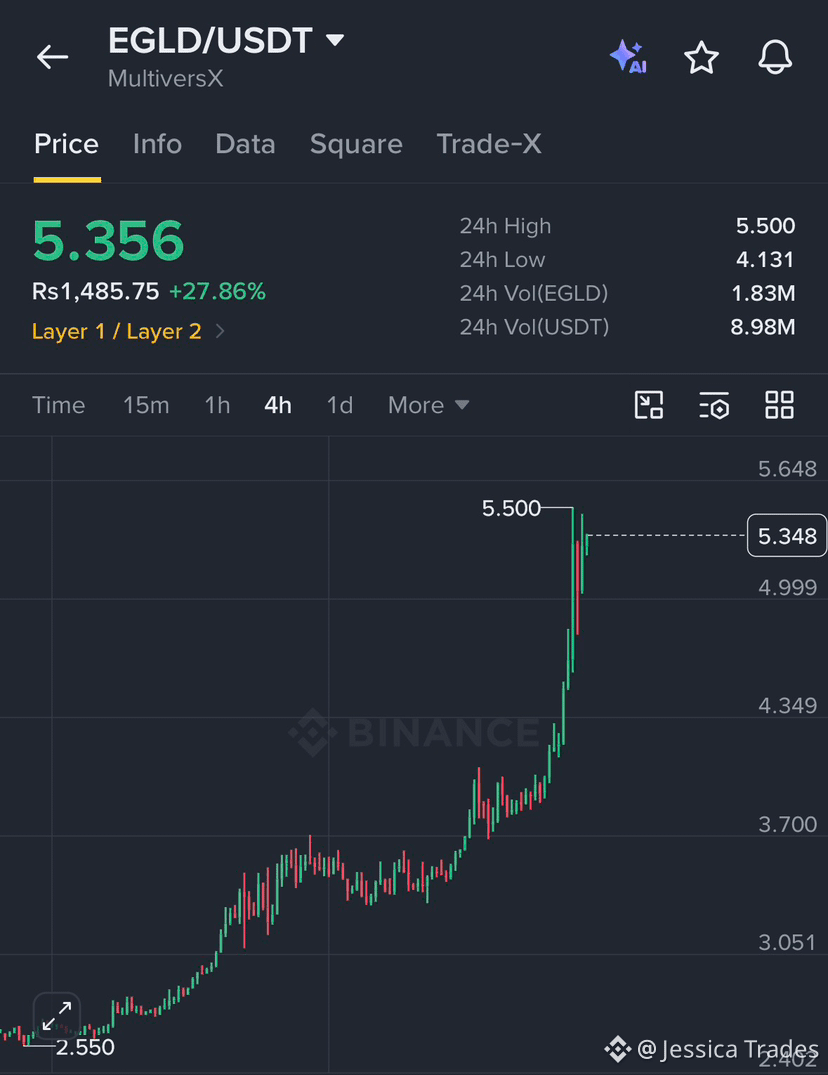Select the Time line chart view
828x1075 pixels.
click(59, 405)
